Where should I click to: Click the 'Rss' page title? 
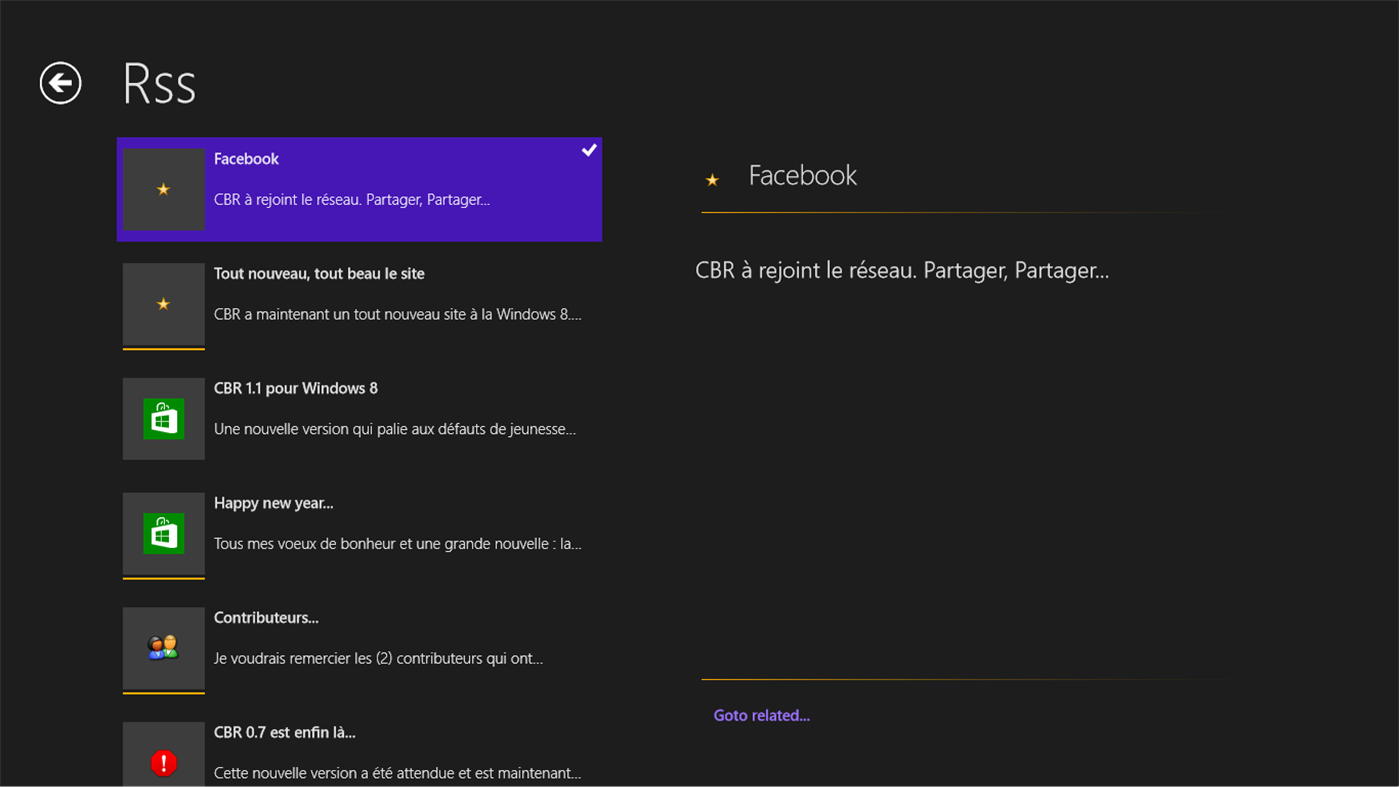coord(158,84)
